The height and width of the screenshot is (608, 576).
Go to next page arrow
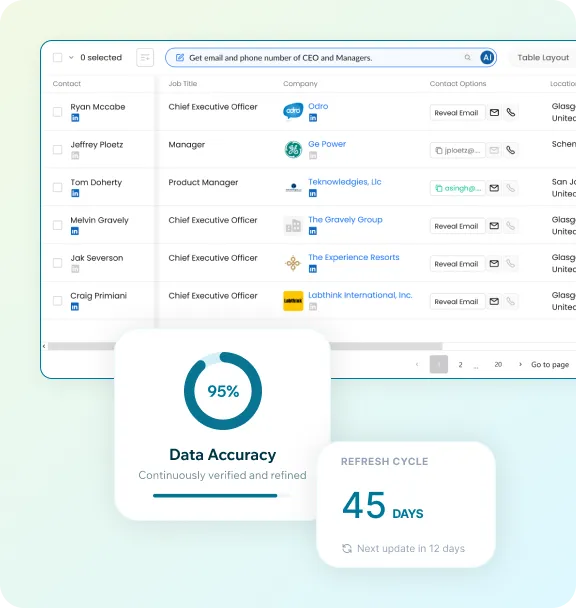(520, 364)
